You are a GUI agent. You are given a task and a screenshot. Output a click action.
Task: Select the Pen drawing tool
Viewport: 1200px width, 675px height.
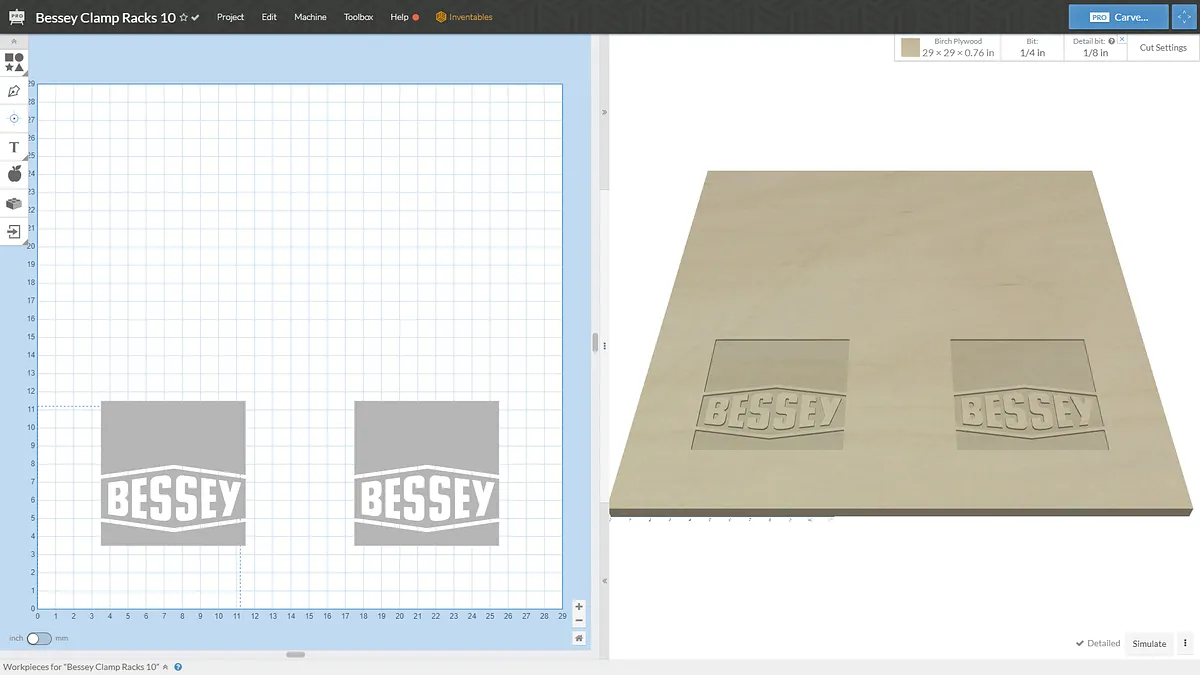pos(14,91)
